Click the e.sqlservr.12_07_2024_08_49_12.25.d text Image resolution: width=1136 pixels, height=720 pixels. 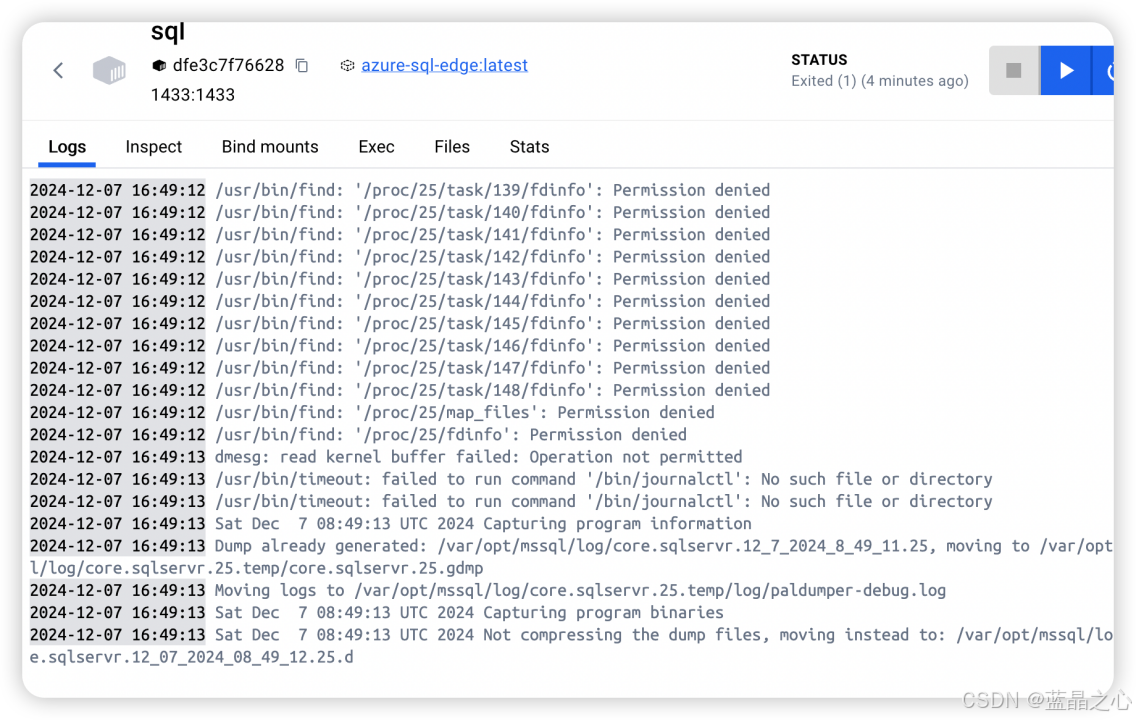(192, 658)
